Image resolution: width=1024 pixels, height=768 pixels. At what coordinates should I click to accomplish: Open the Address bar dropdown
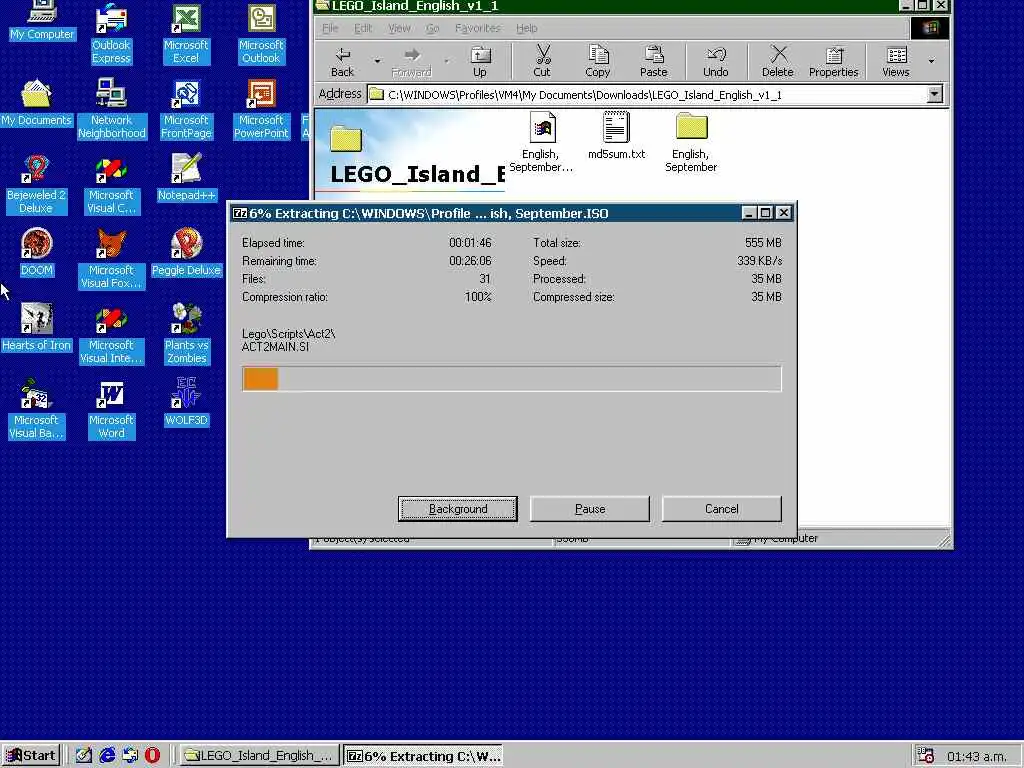click(935, 95)
